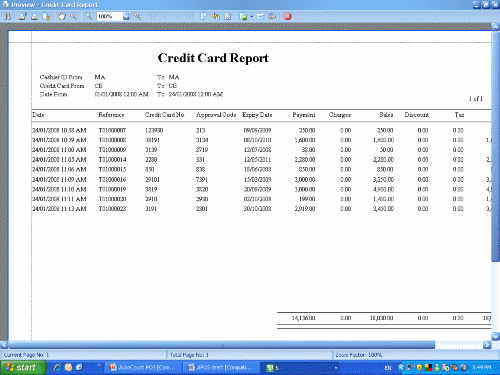Click the 100% zoom input field

click(x=110, y=16)
